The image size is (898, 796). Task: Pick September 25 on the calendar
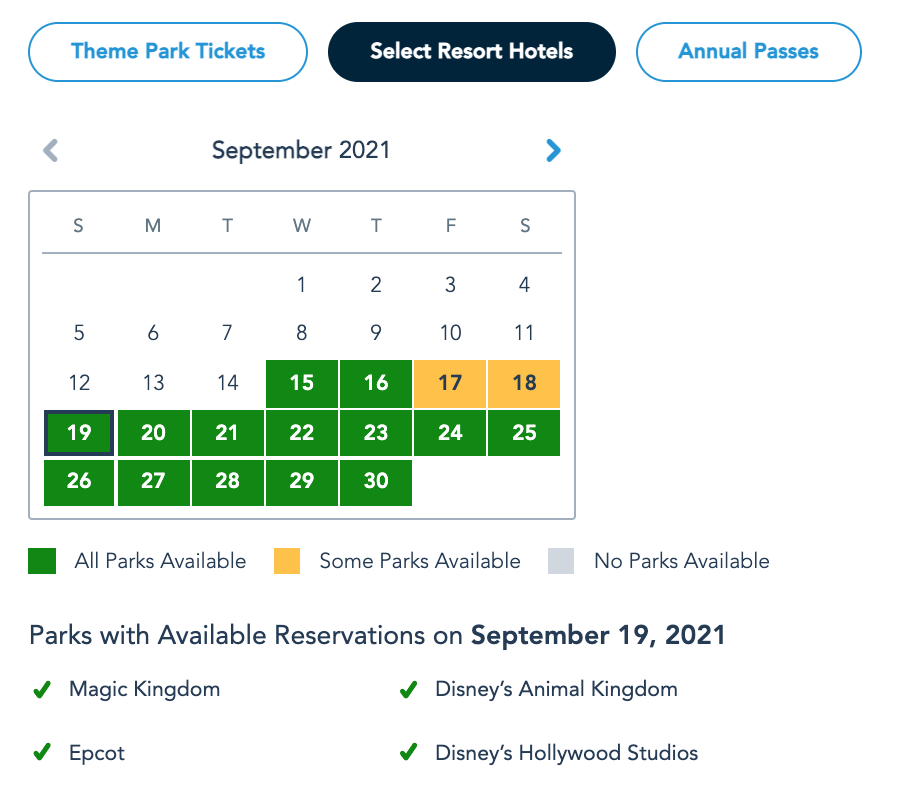coord(524,433)
